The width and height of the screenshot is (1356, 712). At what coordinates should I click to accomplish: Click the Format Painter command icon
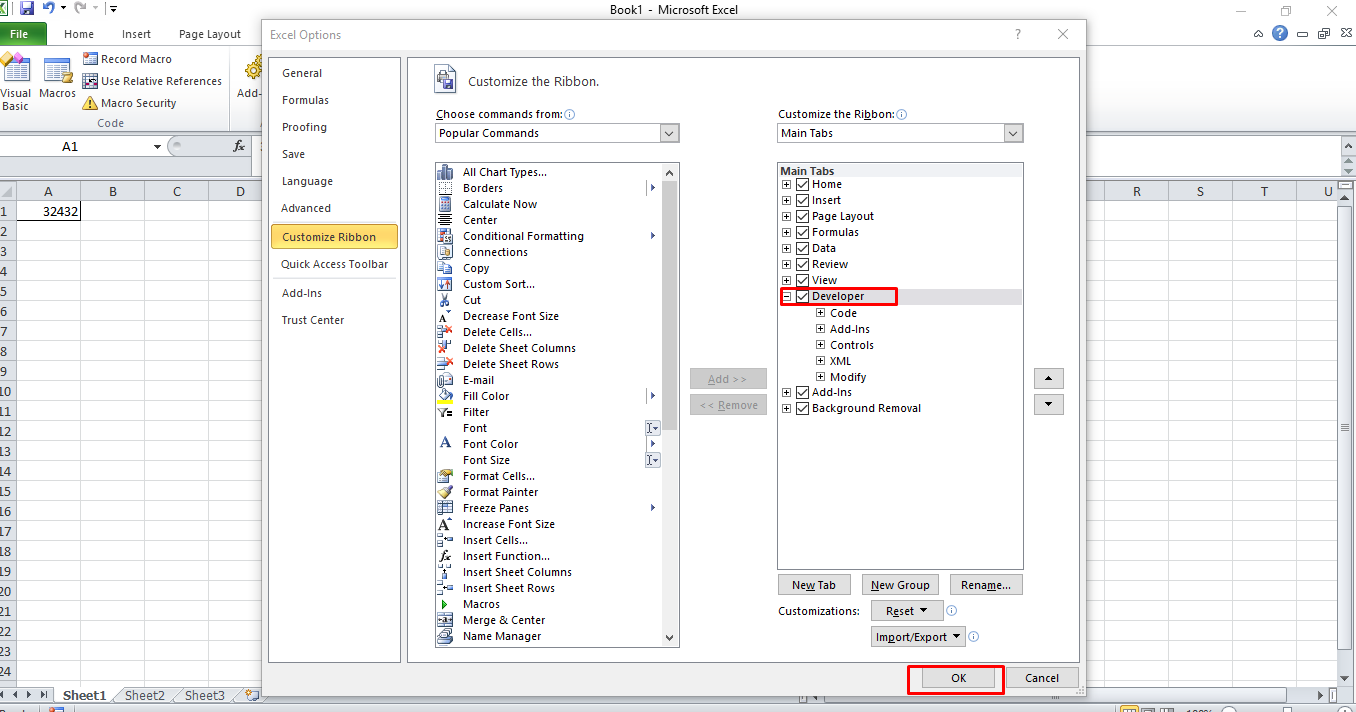(446, 491)
